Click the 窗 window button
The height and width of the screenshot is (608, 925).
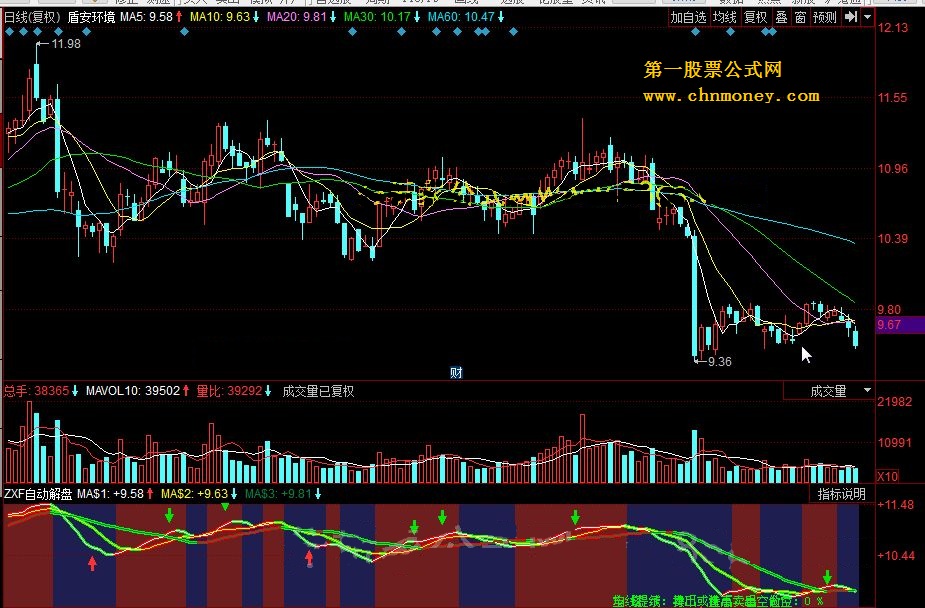tap(800, 18)
